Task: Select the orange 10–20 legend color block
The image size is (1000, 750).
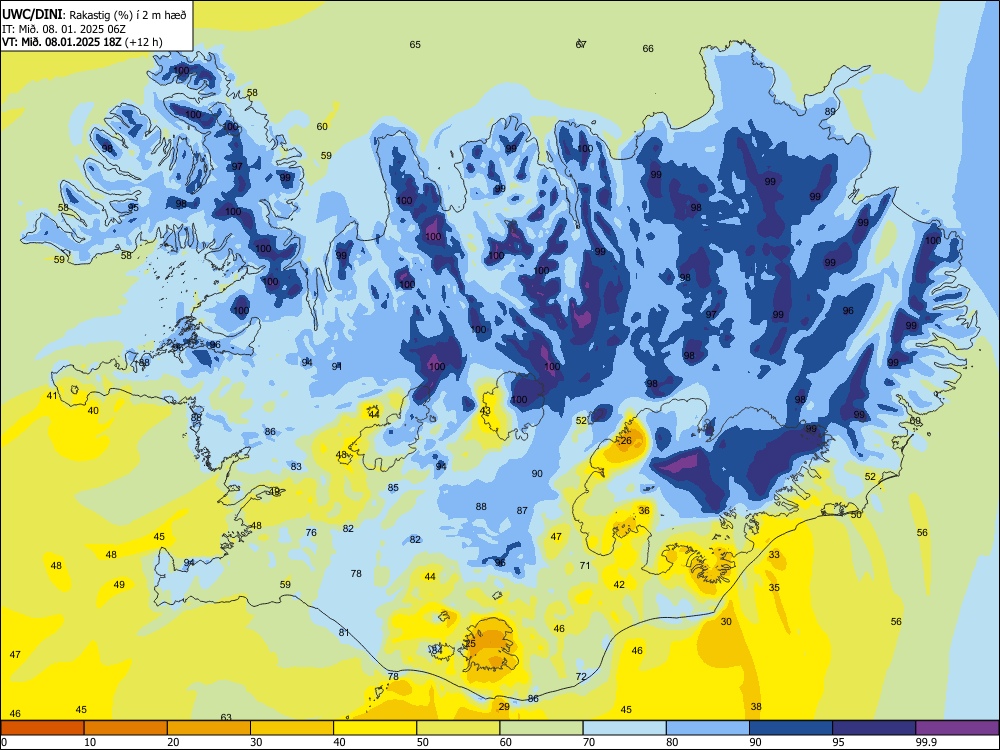Action: [126, 728]
